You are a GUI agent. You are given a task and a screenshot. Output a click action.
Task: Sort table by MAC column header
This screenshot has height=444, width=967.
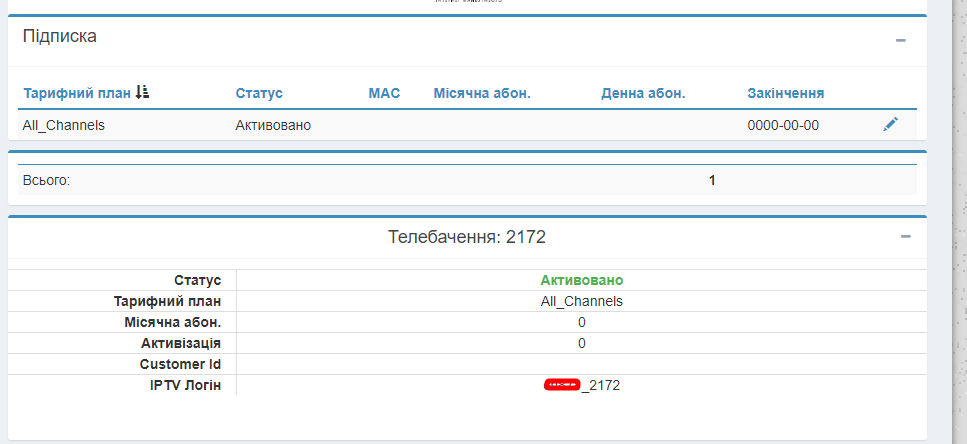click(384, 93)
